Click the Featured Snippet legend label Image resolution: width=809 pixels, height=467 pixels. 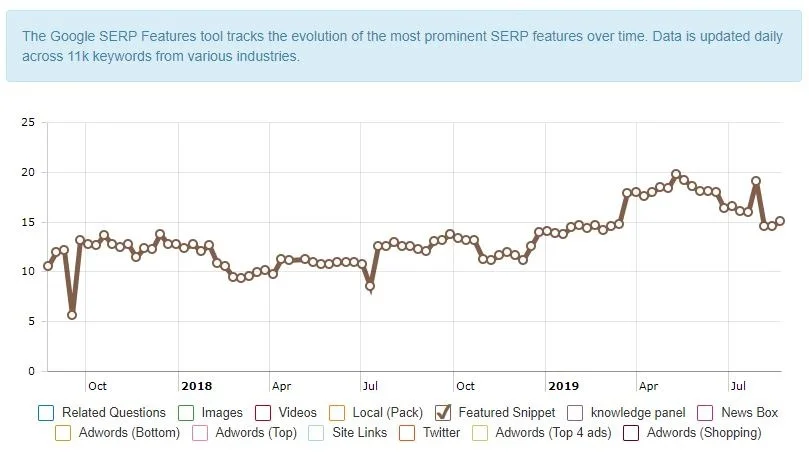pos(506,412)
